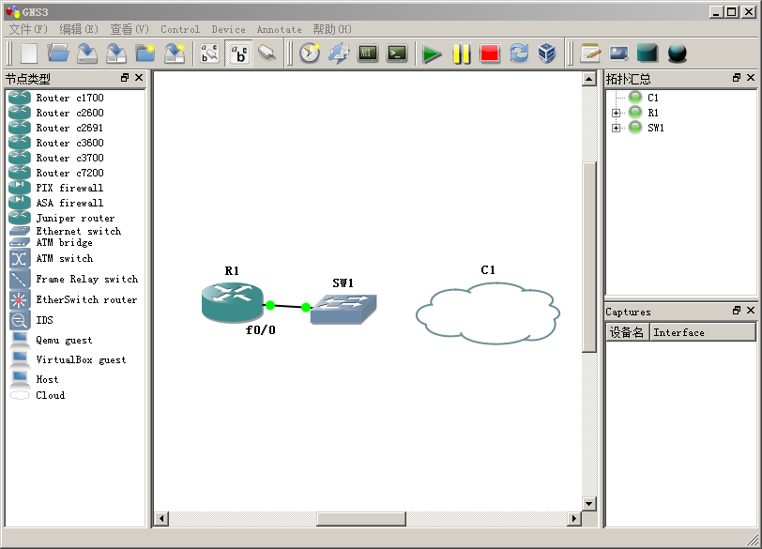Close the Captures panel
This screenshot has width=762, height=549.
coord(751,310)
